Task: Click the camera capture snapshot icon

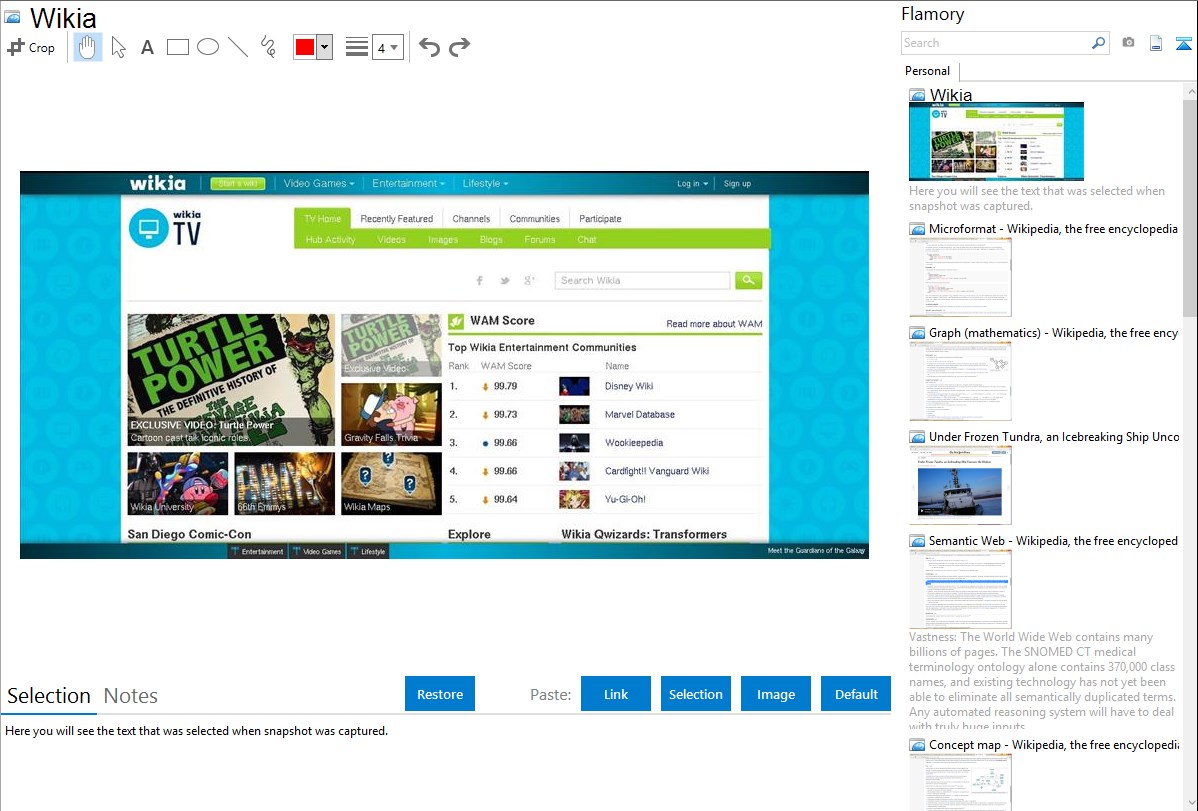Action: click(x=1128, y=43)
